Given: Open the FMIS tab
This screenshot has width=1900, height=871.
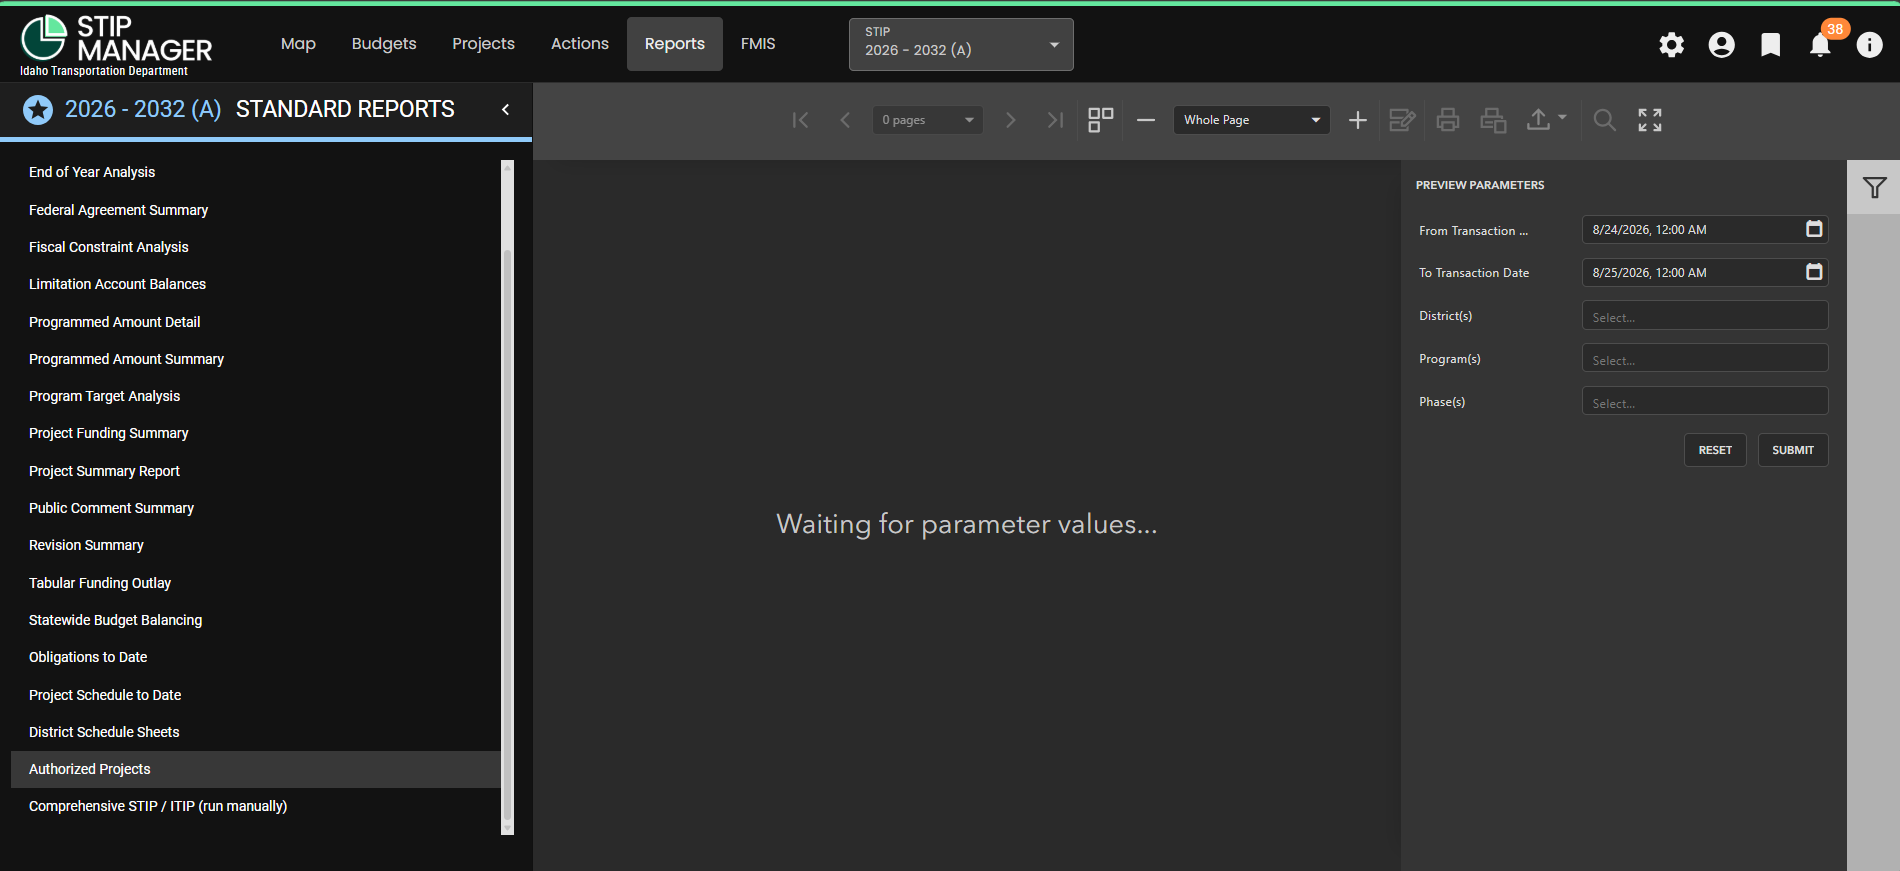Looking at the screenshot, I should click(758, 44).
